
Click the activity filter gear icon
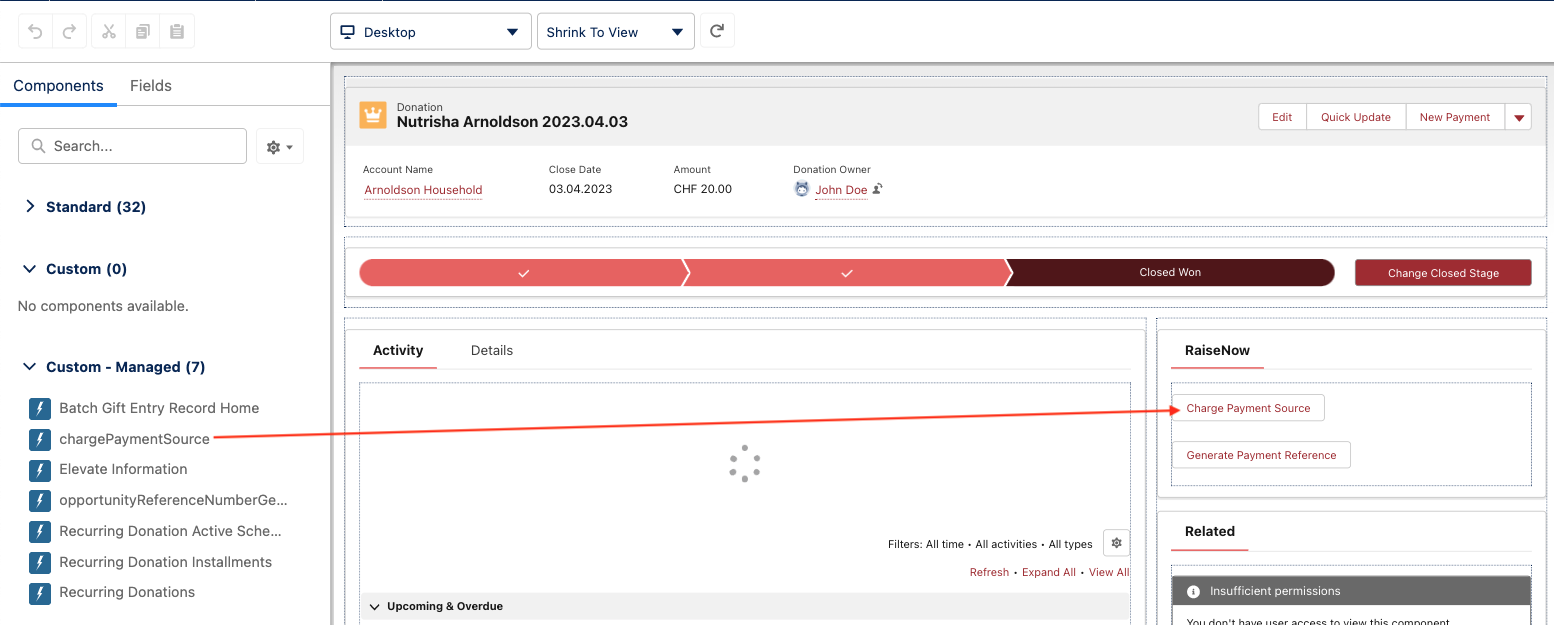pyautogui.click(x=1117, y=543)
